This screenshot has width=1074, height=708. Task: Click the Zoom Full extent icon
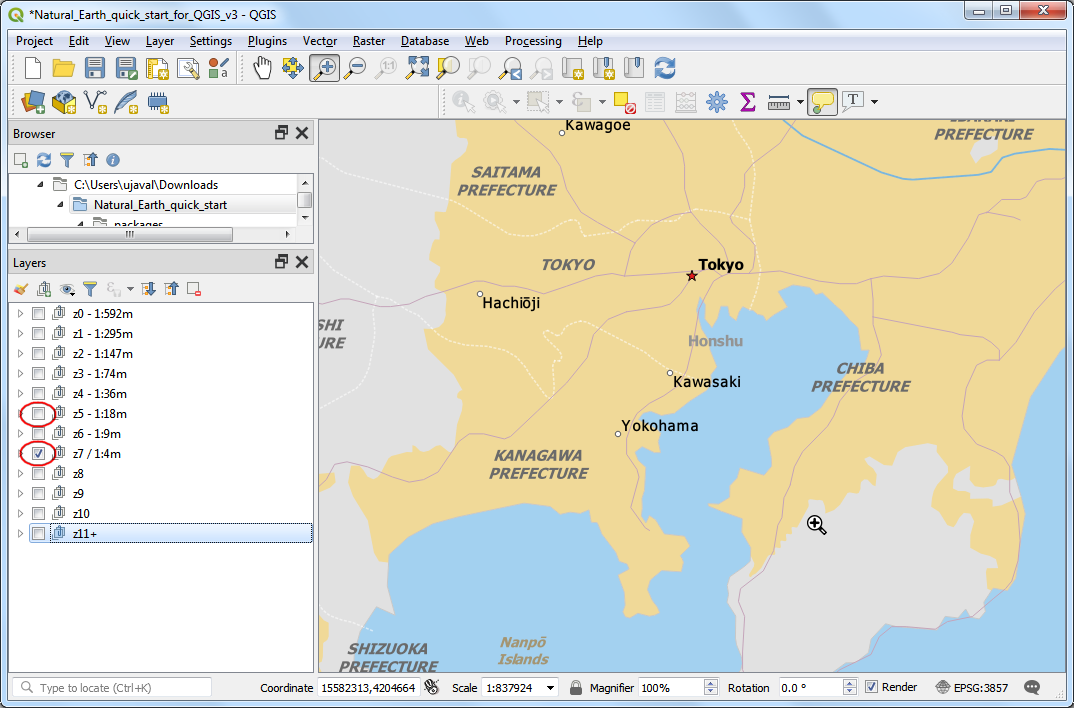coord(417,68)
